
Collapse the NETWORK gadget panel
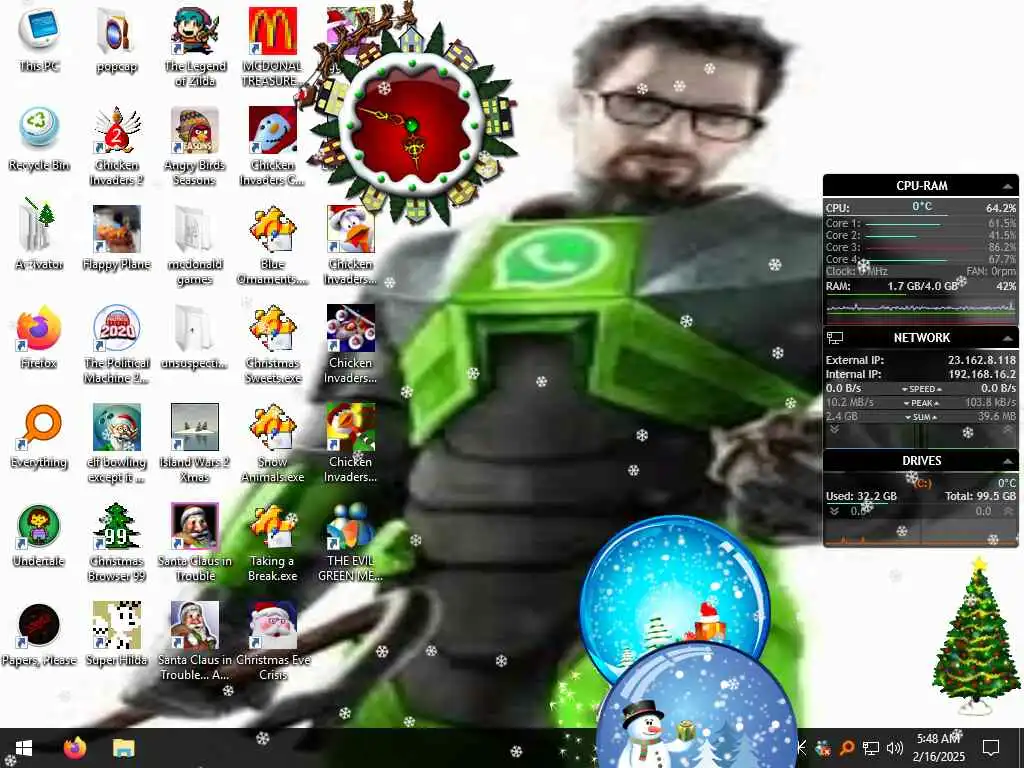click(x=1008, y=338)
